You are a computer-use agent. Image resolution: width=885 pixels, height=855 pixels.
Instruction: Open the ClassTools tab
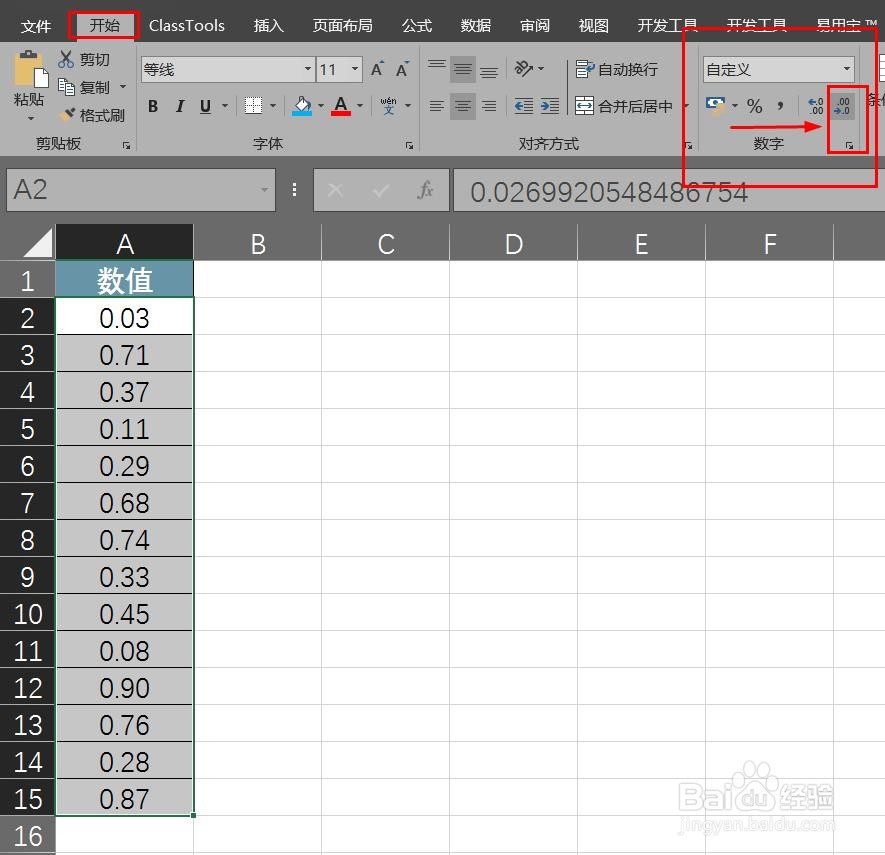point(187,25)
